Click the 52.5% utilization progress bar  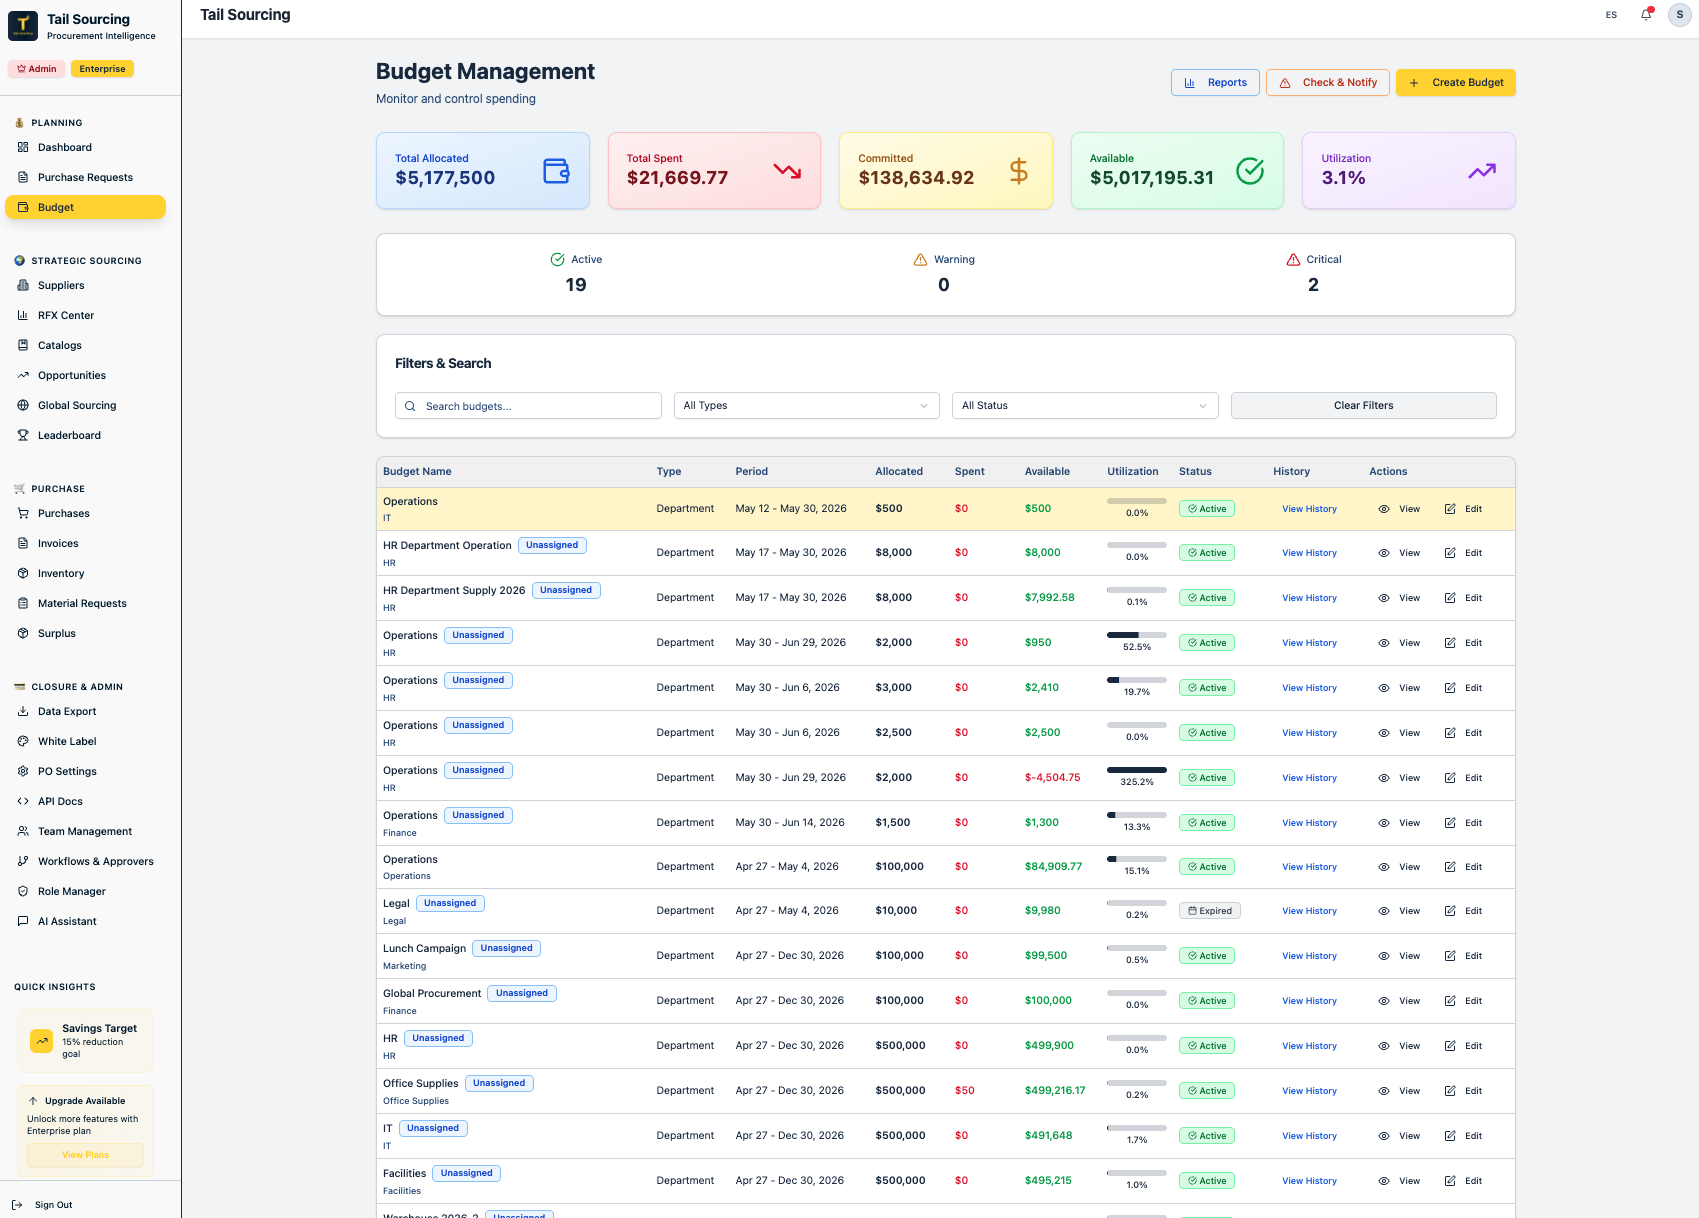tap(1136, 635)
